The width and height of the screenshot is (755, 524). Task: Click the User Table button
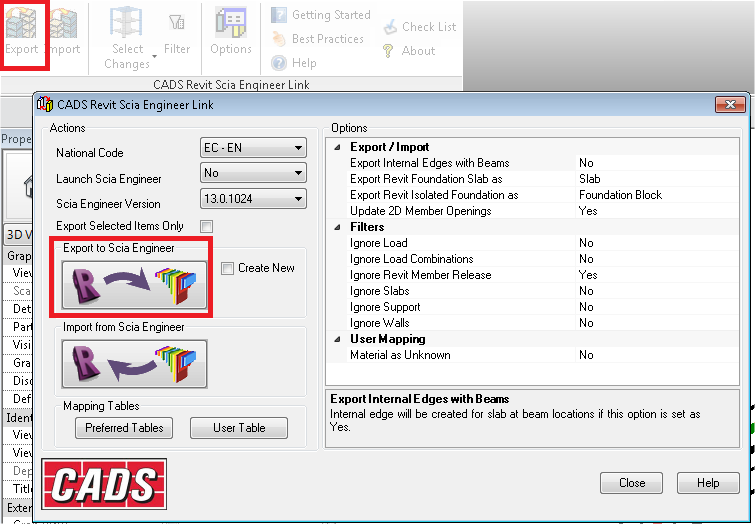239,428
